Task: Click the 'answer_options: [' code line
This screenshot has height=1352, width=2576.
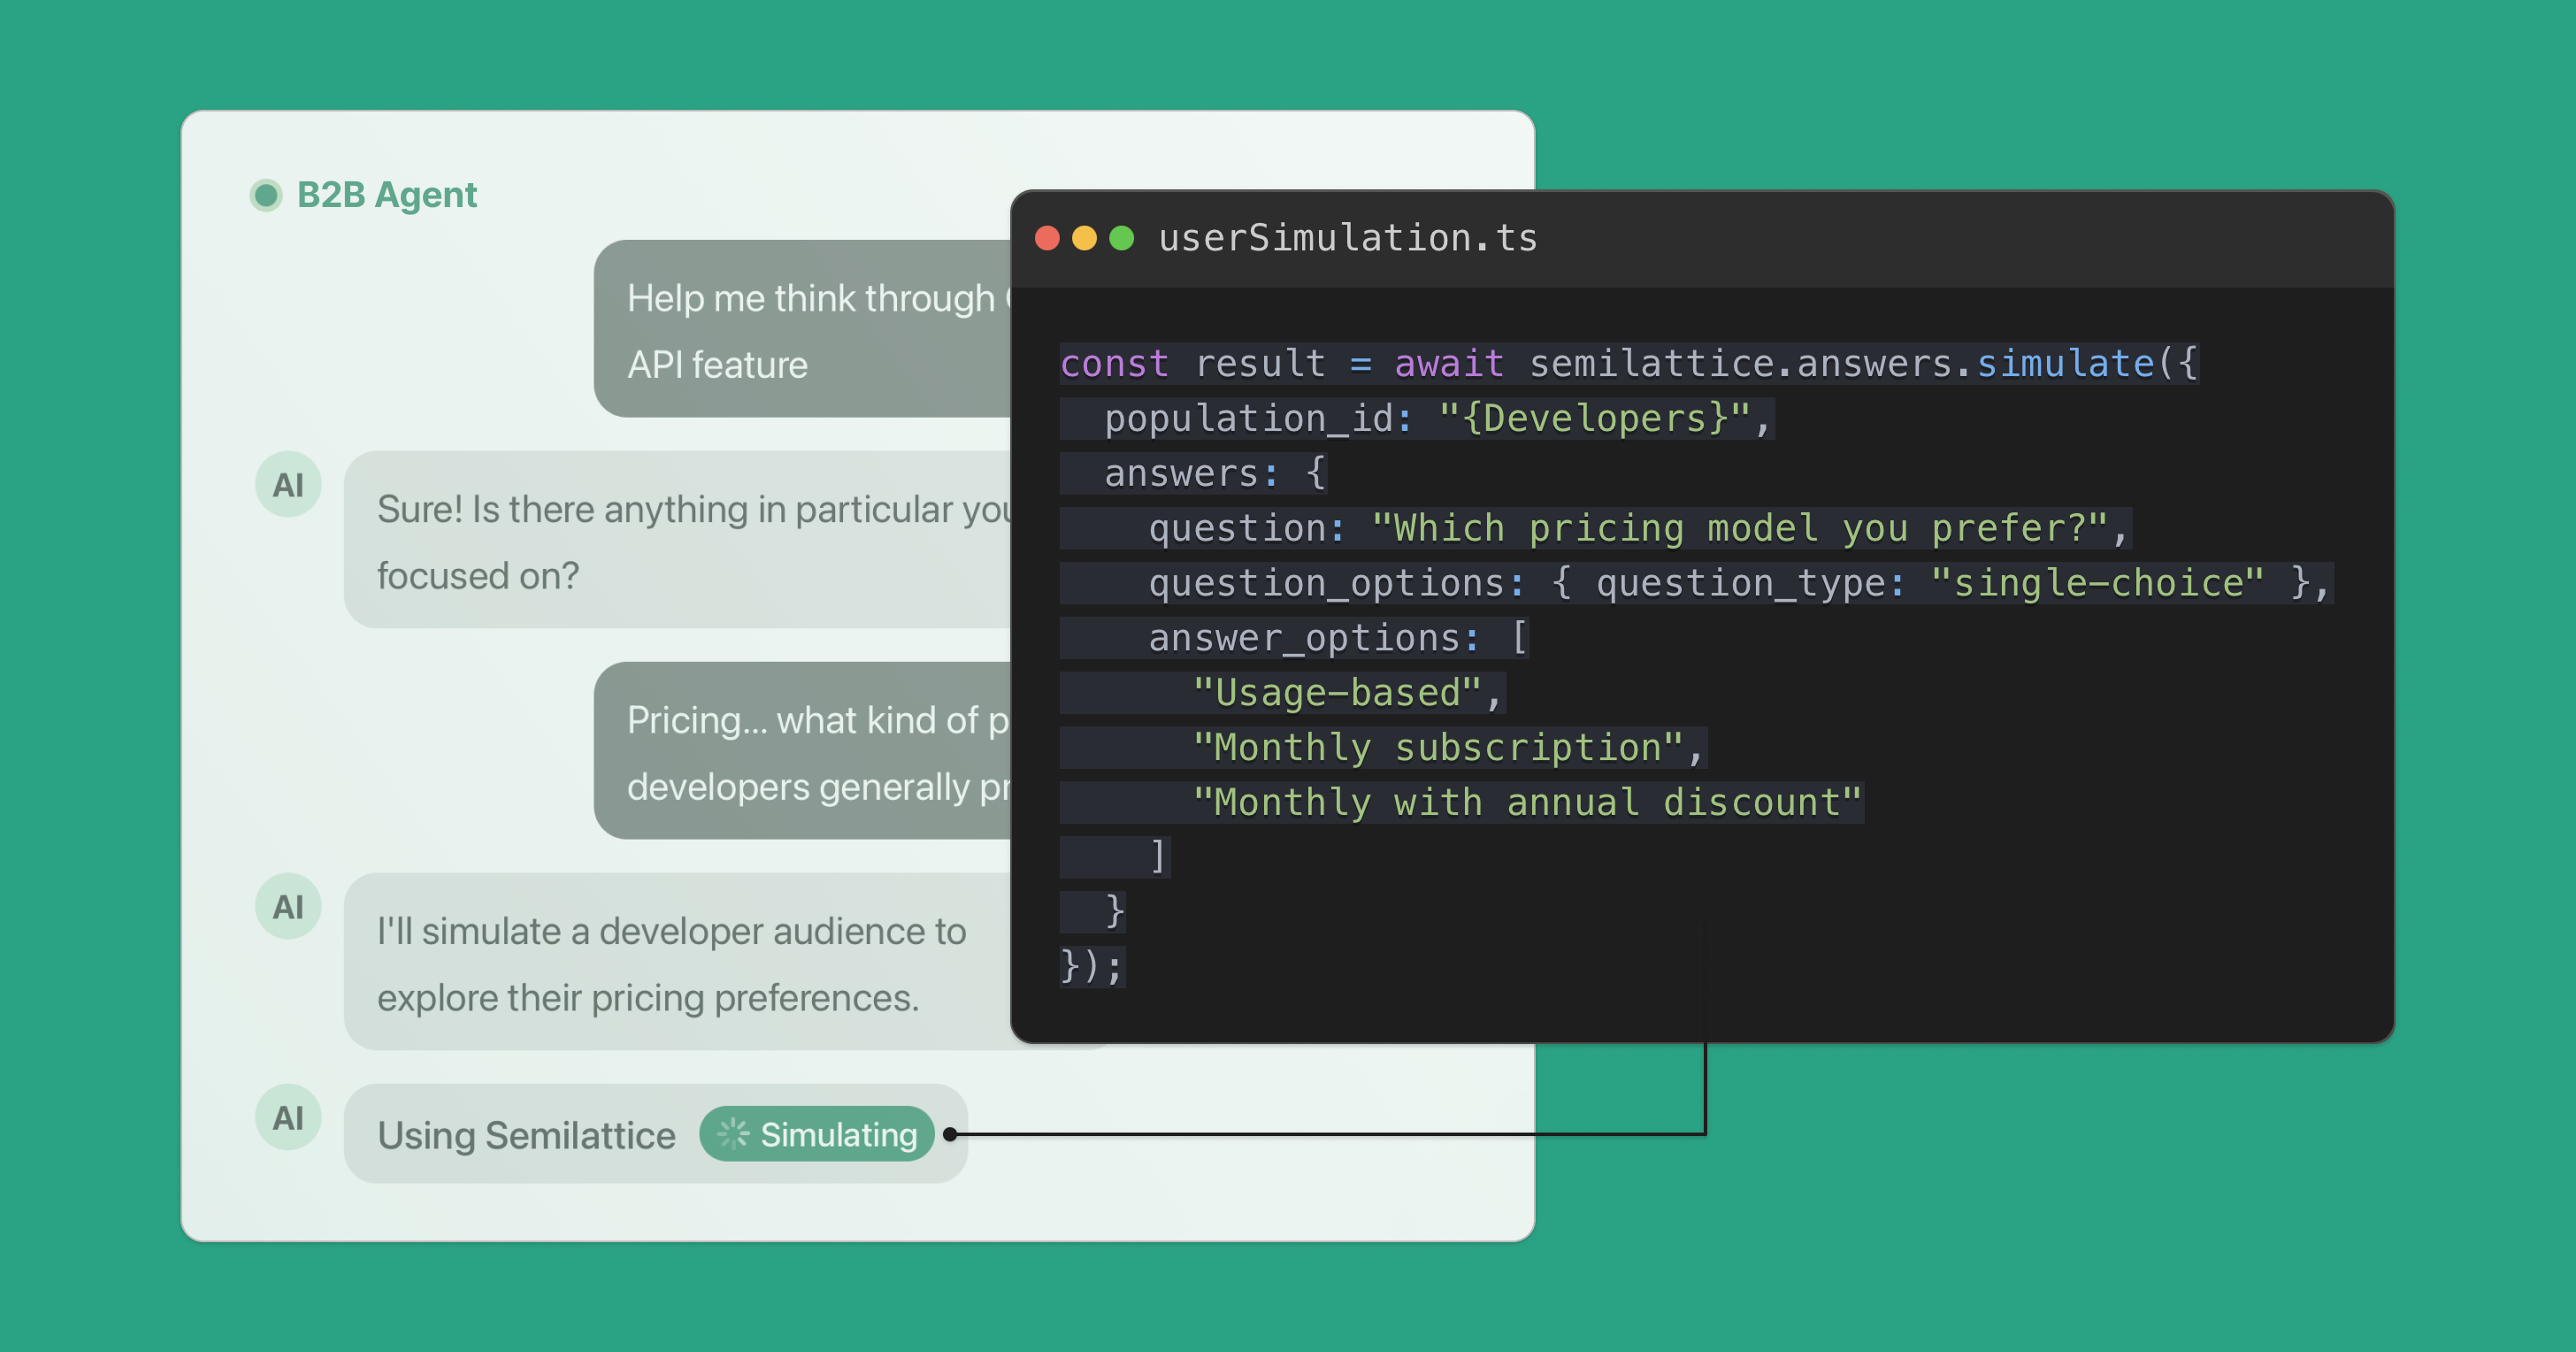Action: [1294, 638]
